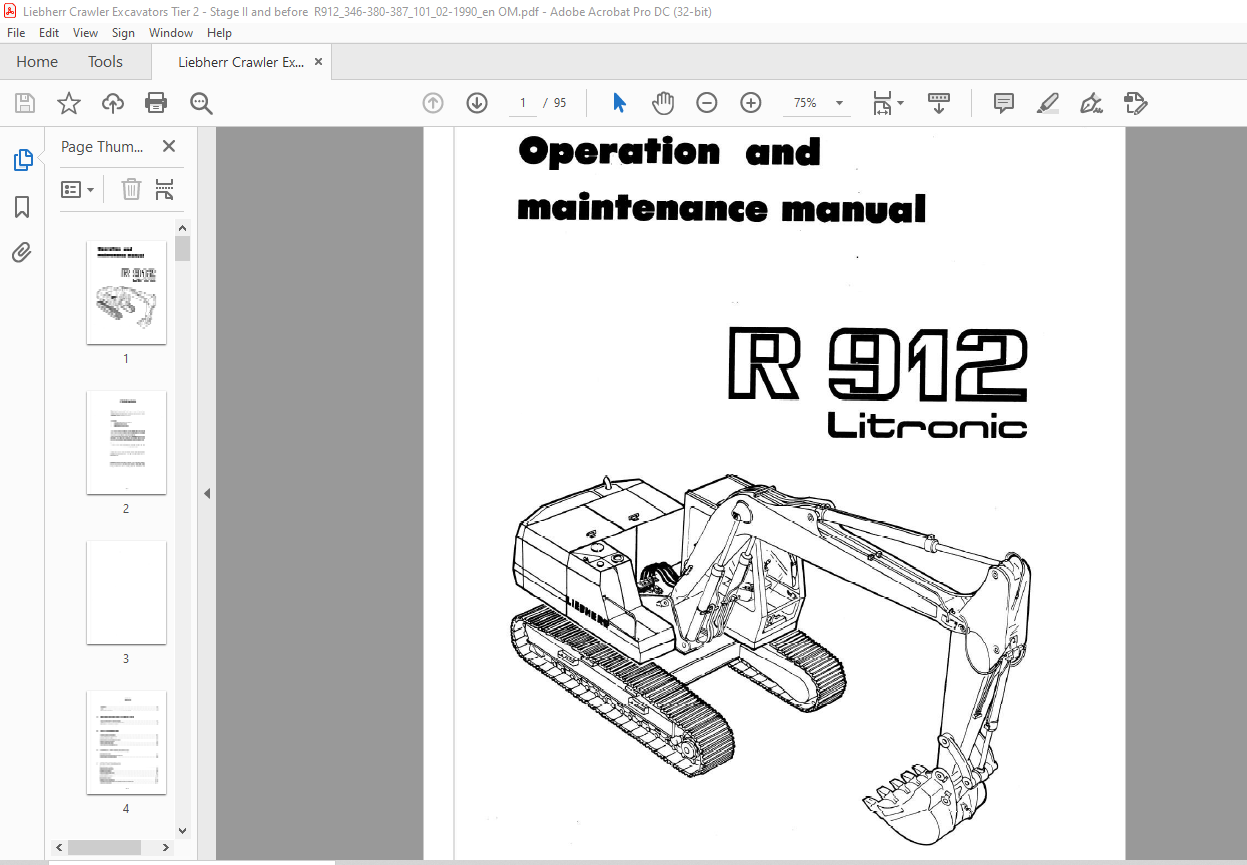Open the Bookmarks panel icon
This screenshot has width=1247, height=865.
tap(22, 207)
